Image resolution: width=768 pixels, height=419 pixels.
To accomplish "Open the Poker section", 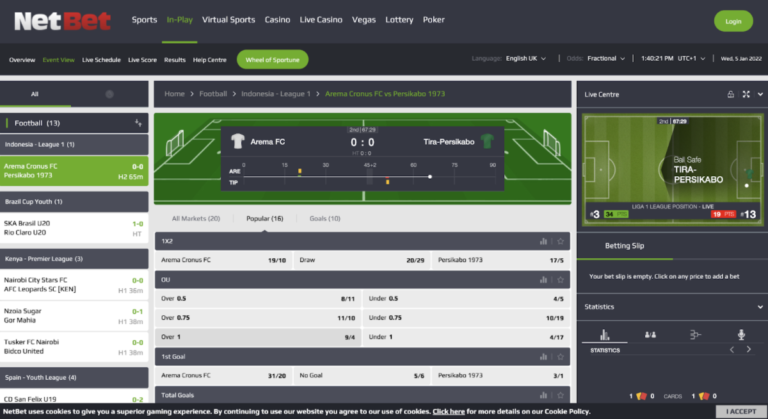I will click(433, 20).
